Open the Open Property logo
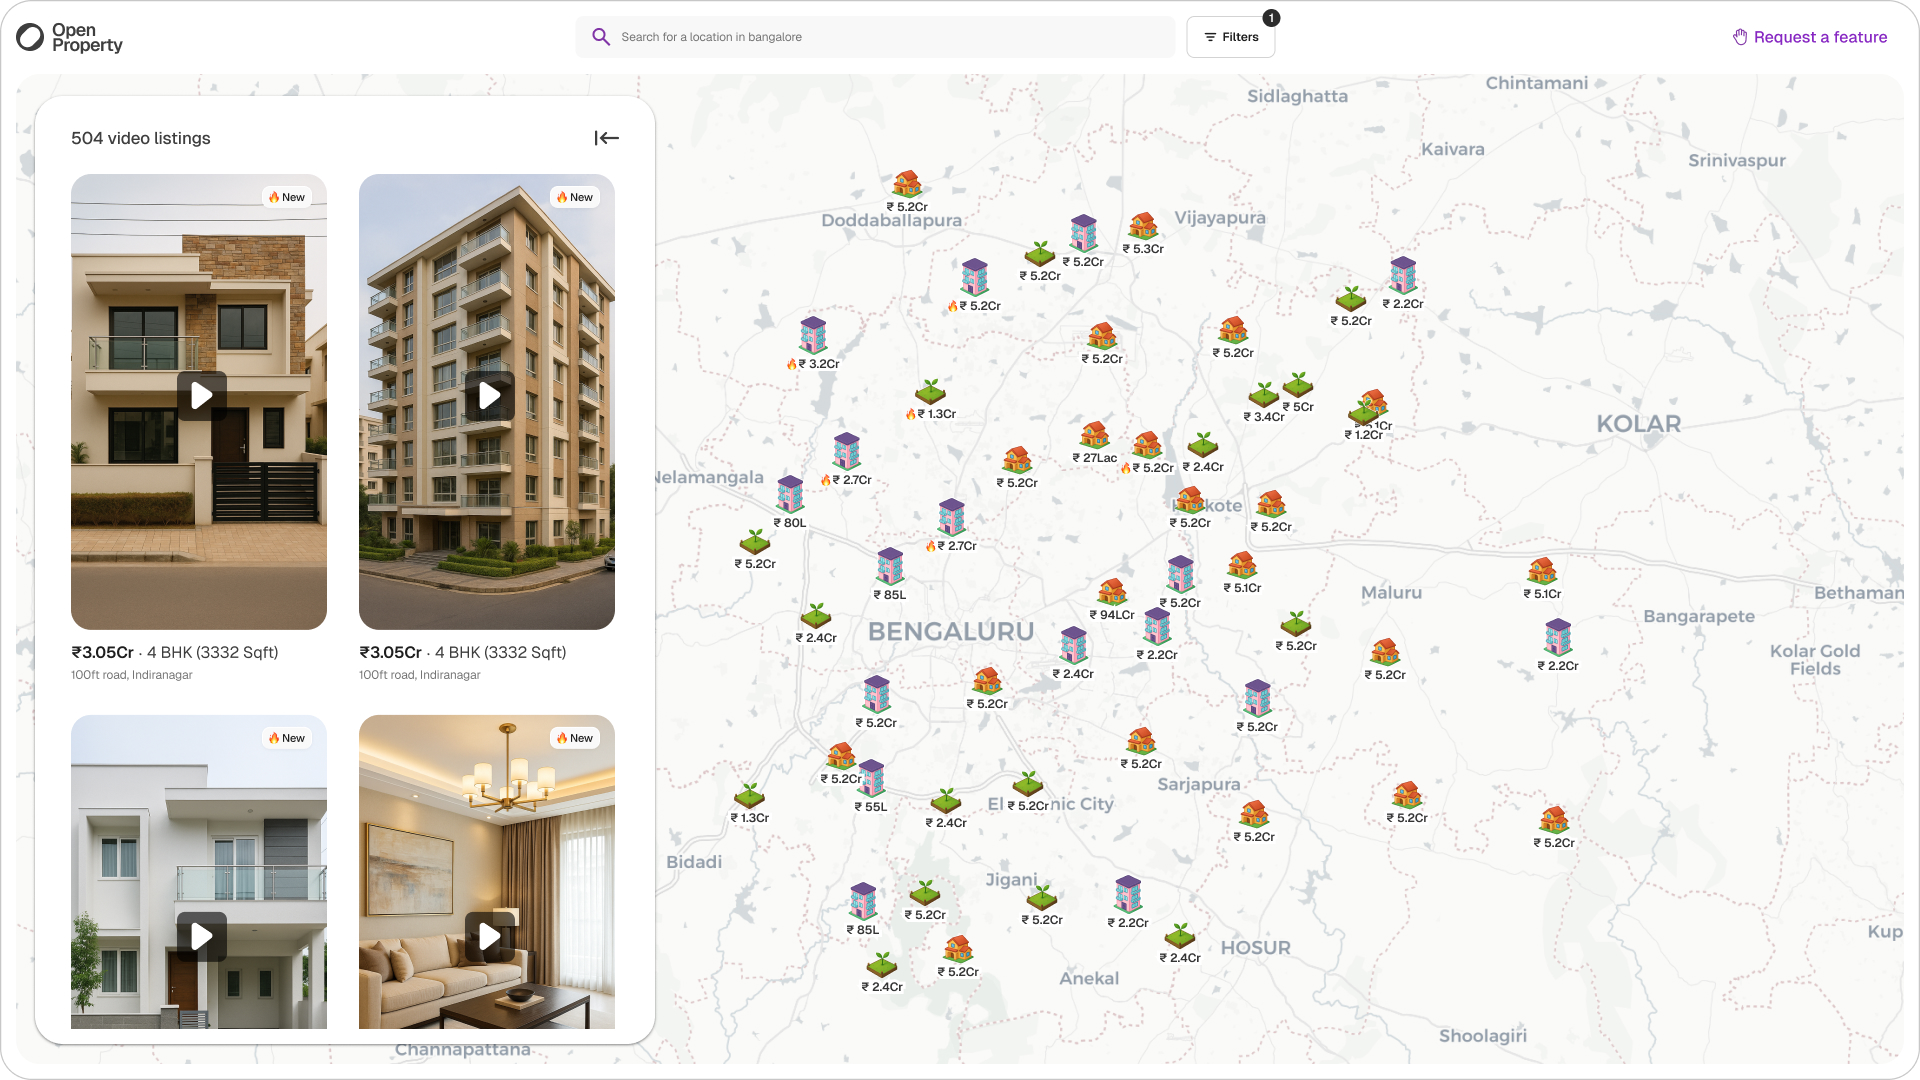Image resolution: width=1920 pixels, height=1080 pixels. coord(70,37)
